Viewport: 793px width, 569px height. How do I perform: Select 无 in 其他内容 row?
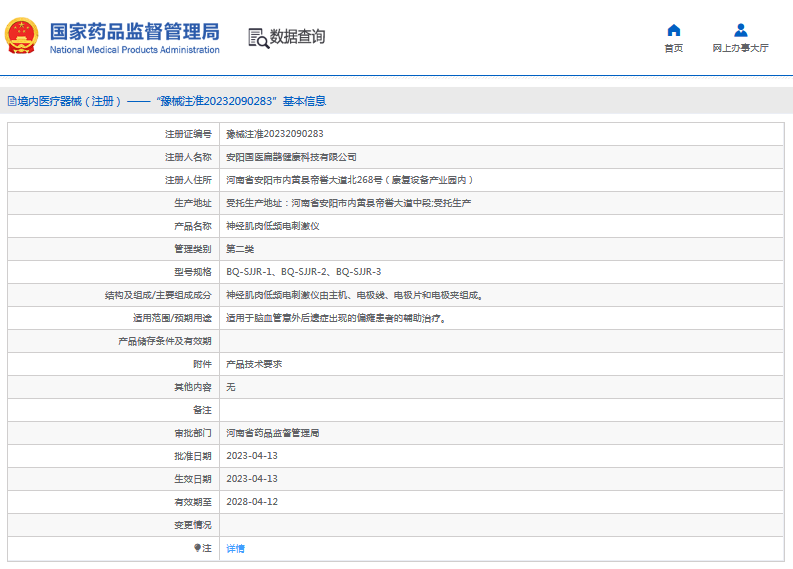(231, 387)
